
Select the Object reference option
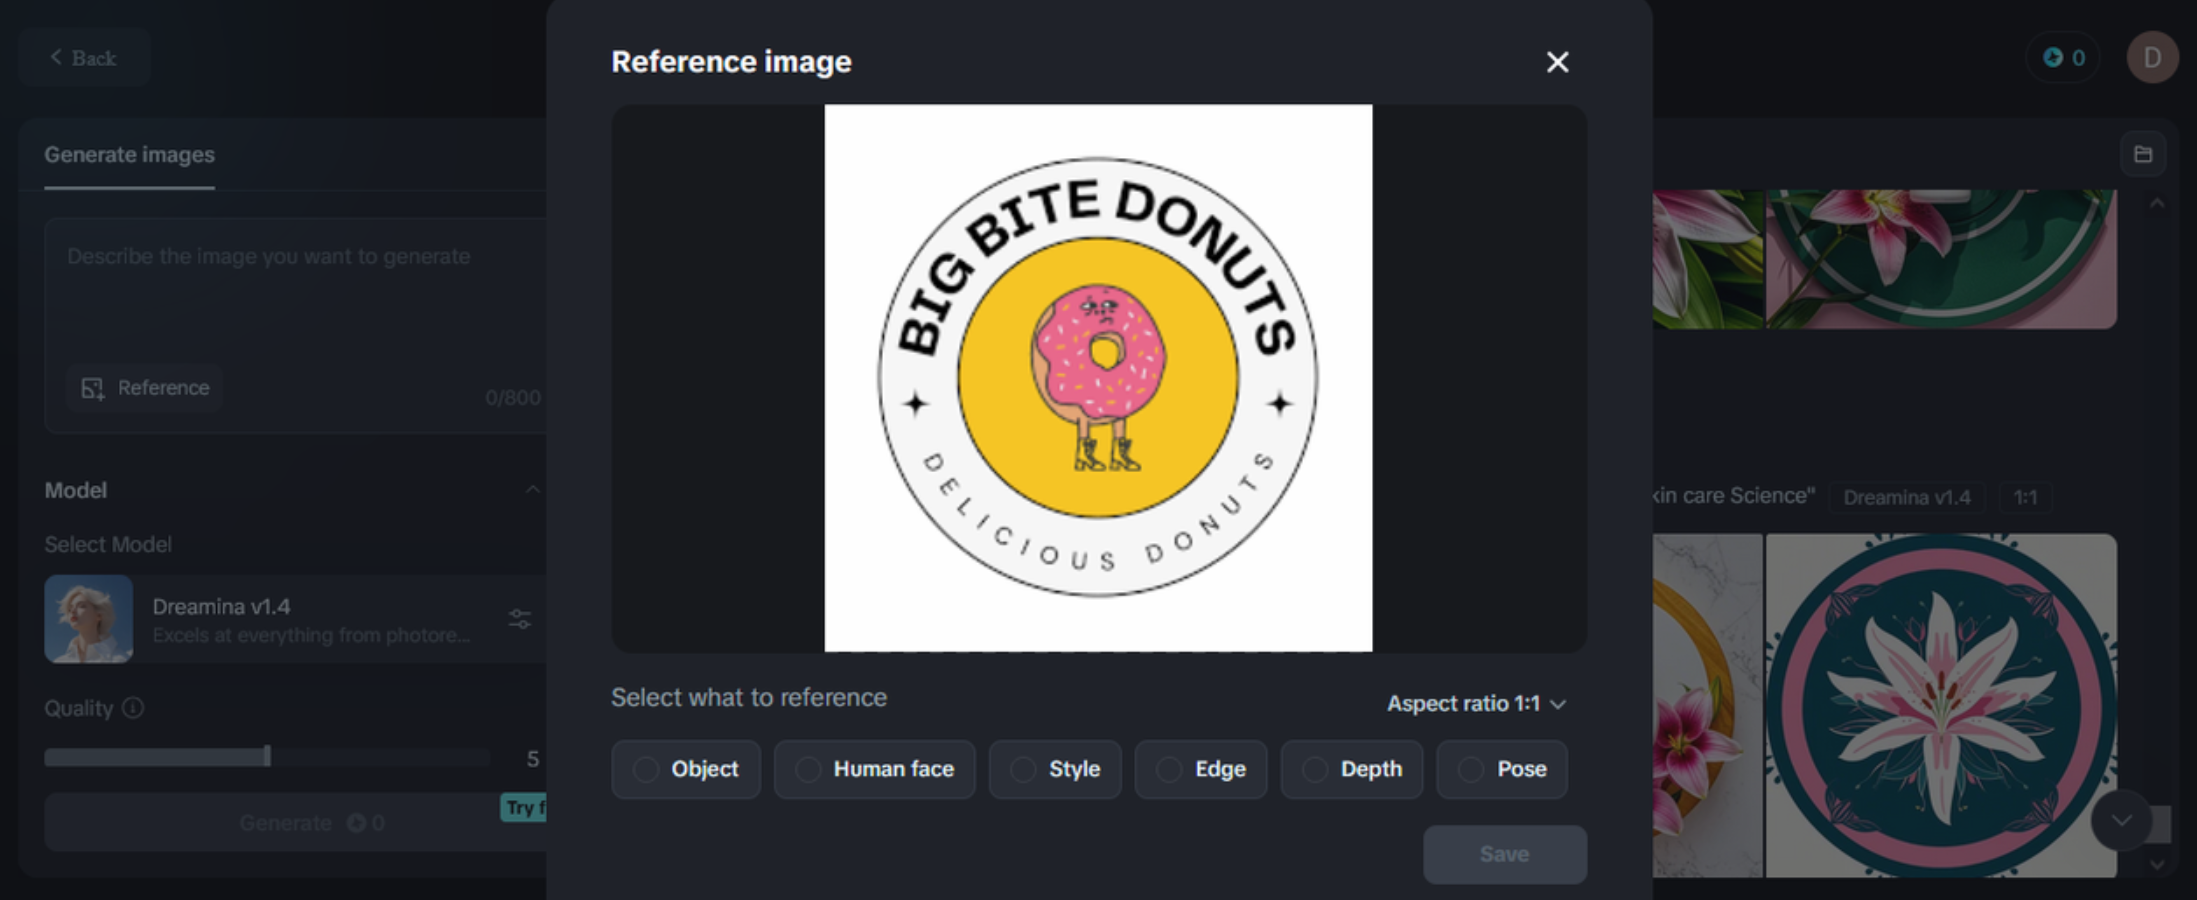click(686, 769)
